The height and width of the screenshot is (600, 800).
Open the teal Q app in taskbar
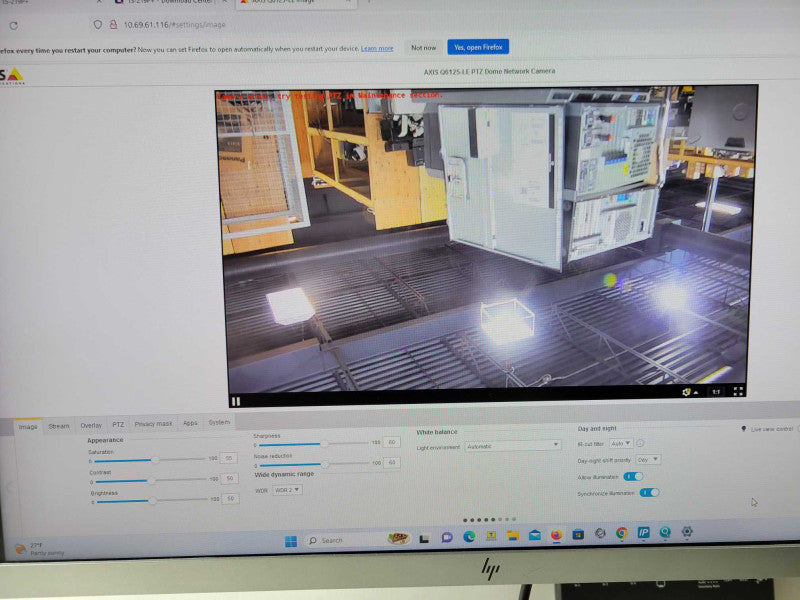[665, 532]
